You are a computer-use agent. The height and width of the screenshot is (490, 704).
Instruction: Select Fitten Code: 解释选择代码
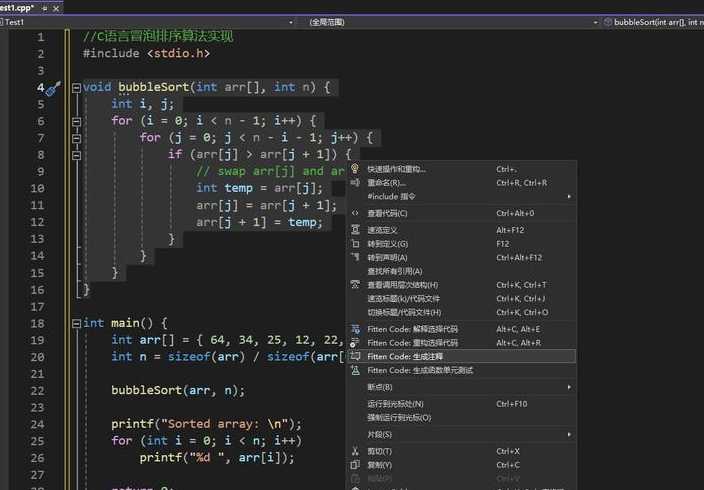[x=462, y=329]
